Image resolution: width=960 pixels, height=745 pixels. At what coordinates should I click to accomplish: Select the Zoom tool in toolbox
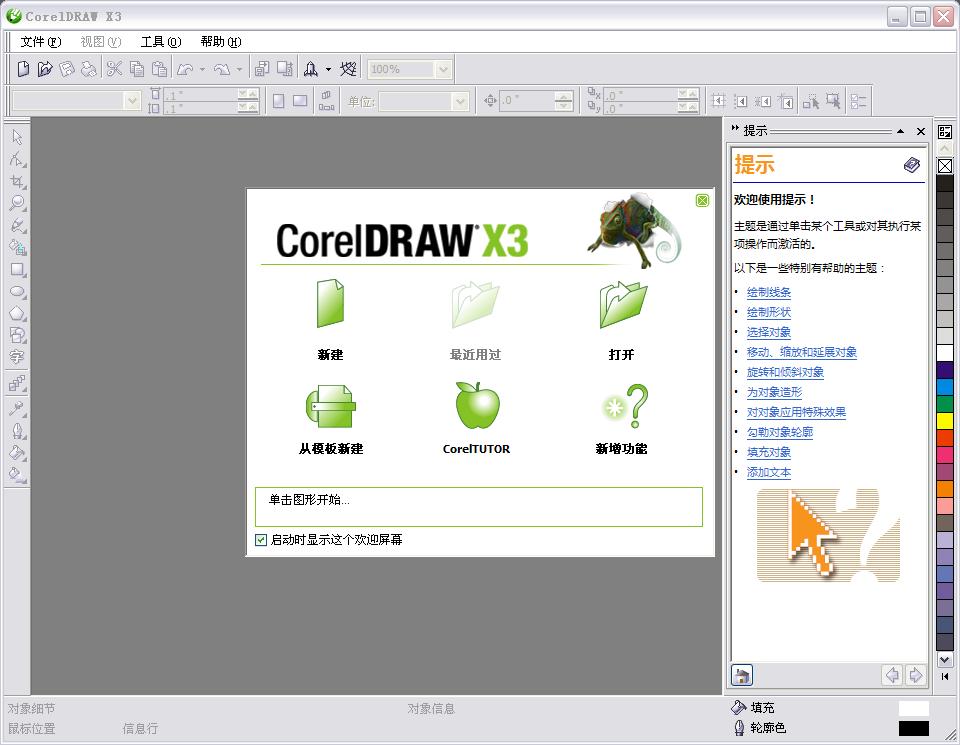[17, 203]
